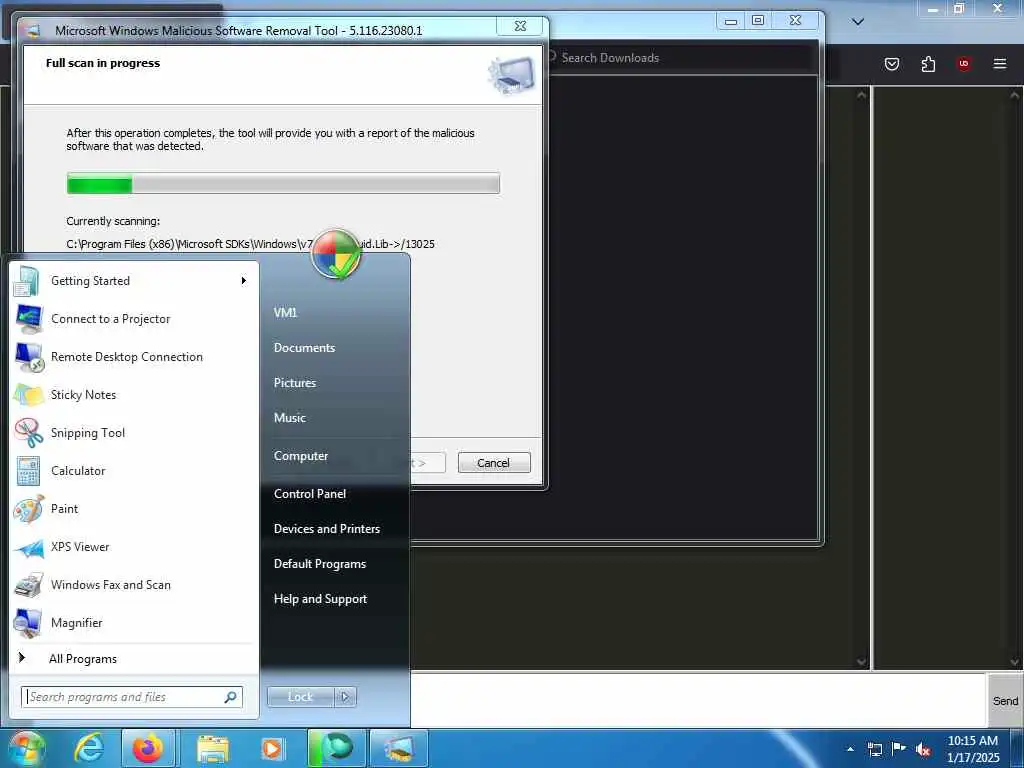1024x768 pixels.
Task: Open Internet Explorer from taskbar
Action: point(88,748)
